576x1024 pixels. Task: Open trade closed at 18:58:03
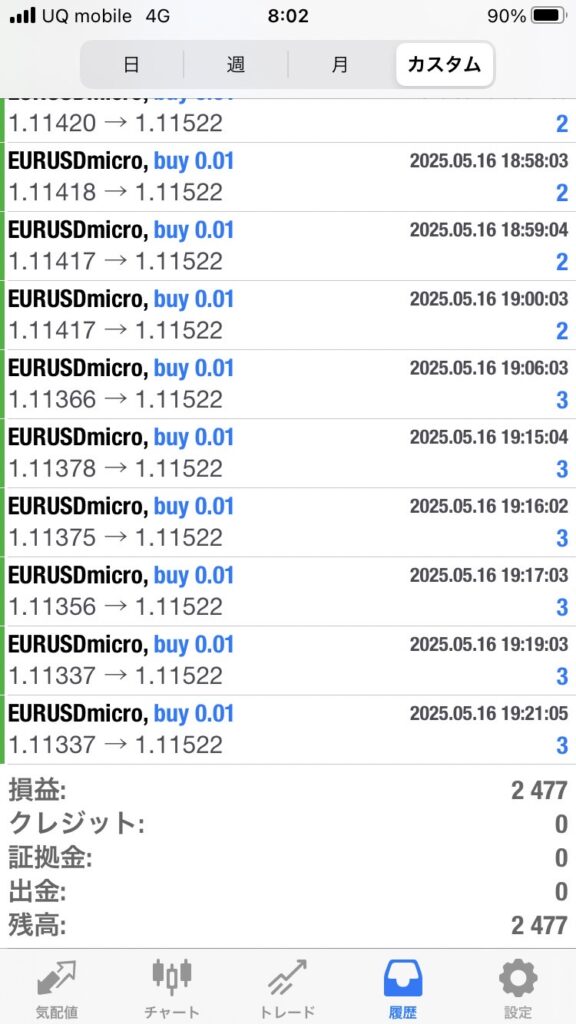click(288, 177)
